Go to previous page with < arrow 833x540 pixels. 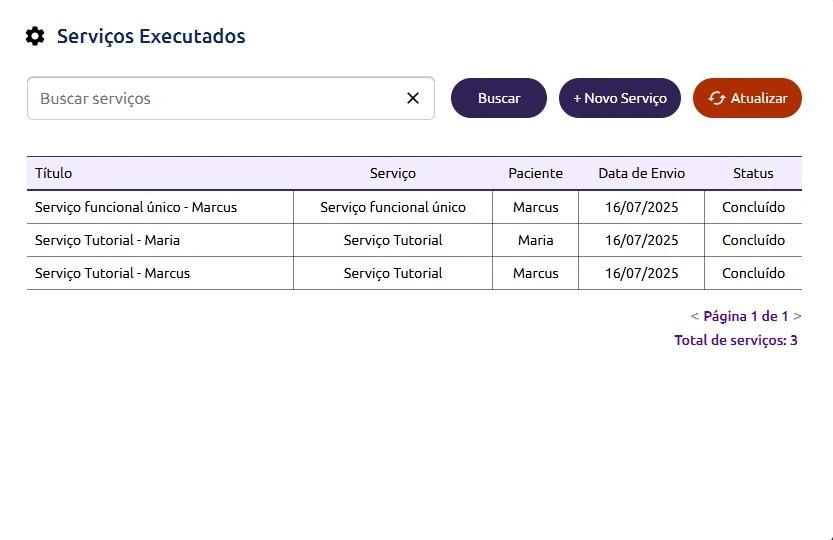tap(694, 316)
